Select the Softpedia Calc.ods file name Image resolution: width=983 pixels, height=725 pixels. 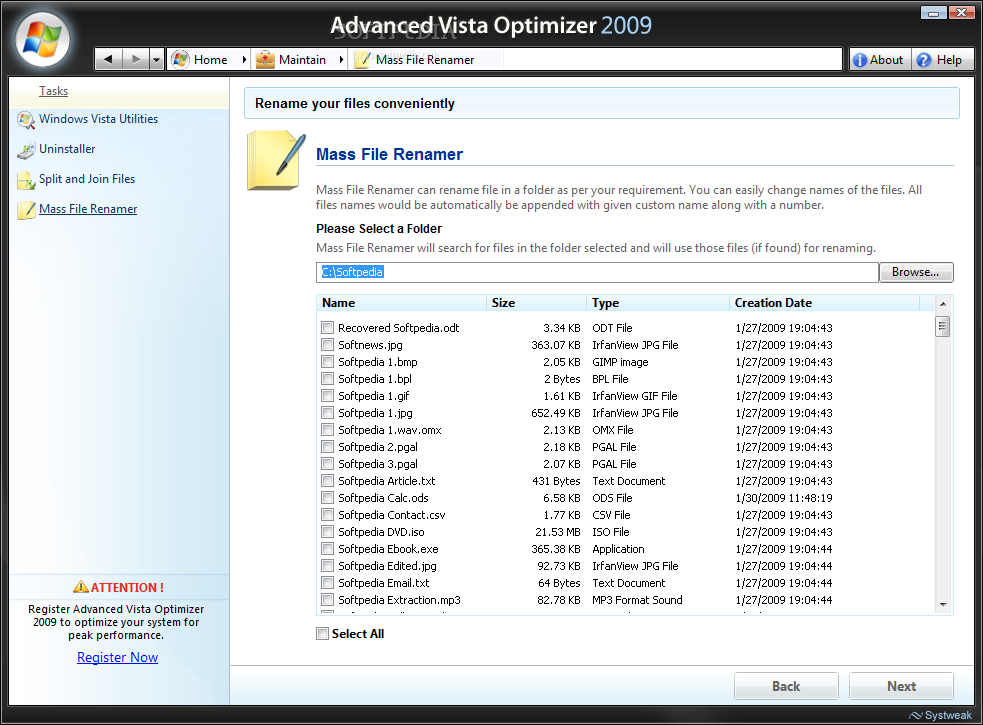click(383, 497)
